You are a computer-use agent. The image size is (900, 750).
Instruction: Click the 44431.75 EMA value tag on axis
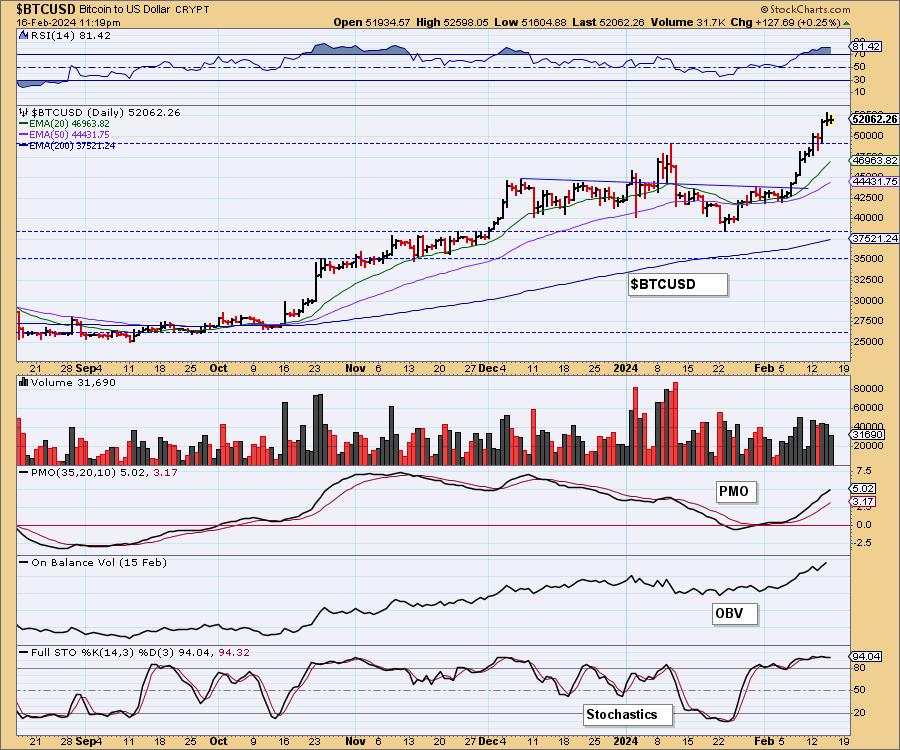click(x=874, y=181)
